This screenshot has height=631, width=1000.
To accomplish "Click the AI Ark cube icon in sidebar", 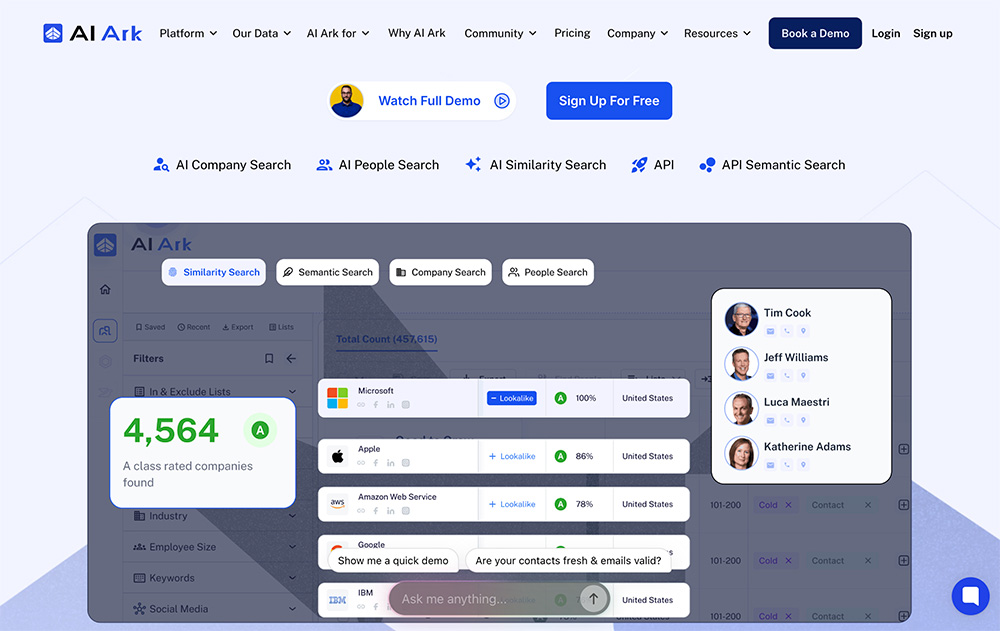I will (x=105, y=244).
